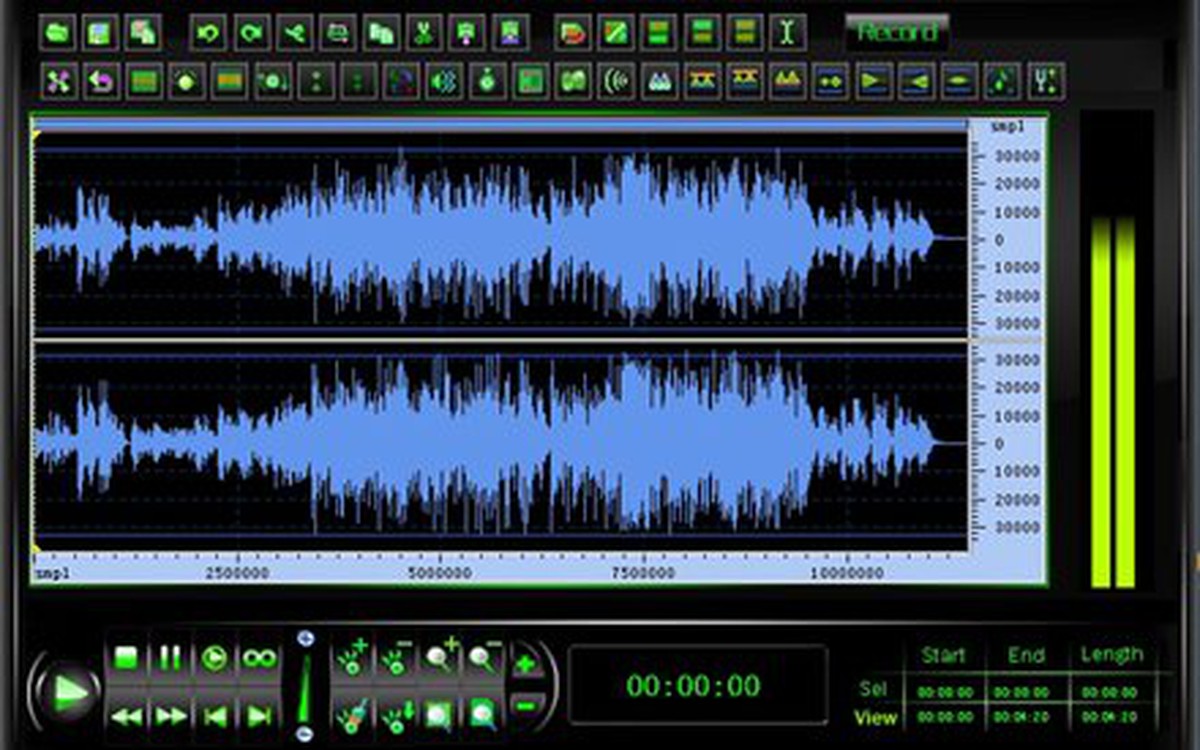
Task: Click the minus knob below volume slider
Action: click(x=306, y=736)
